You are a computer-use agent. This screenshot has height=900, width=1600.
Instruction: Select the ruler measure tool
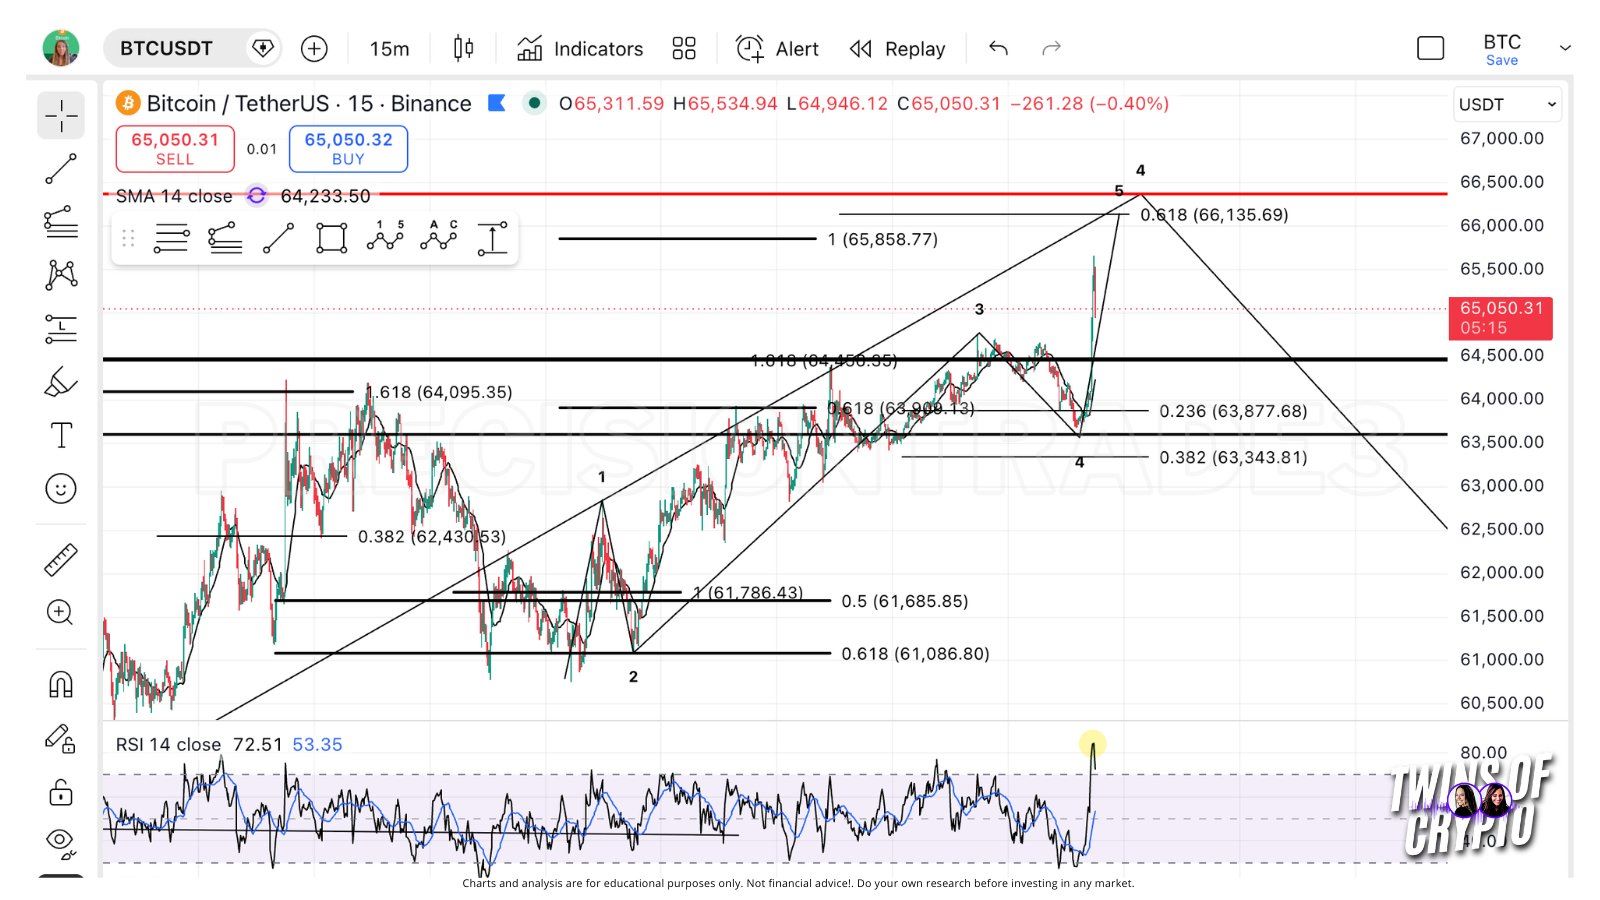[x=61, y=560]
